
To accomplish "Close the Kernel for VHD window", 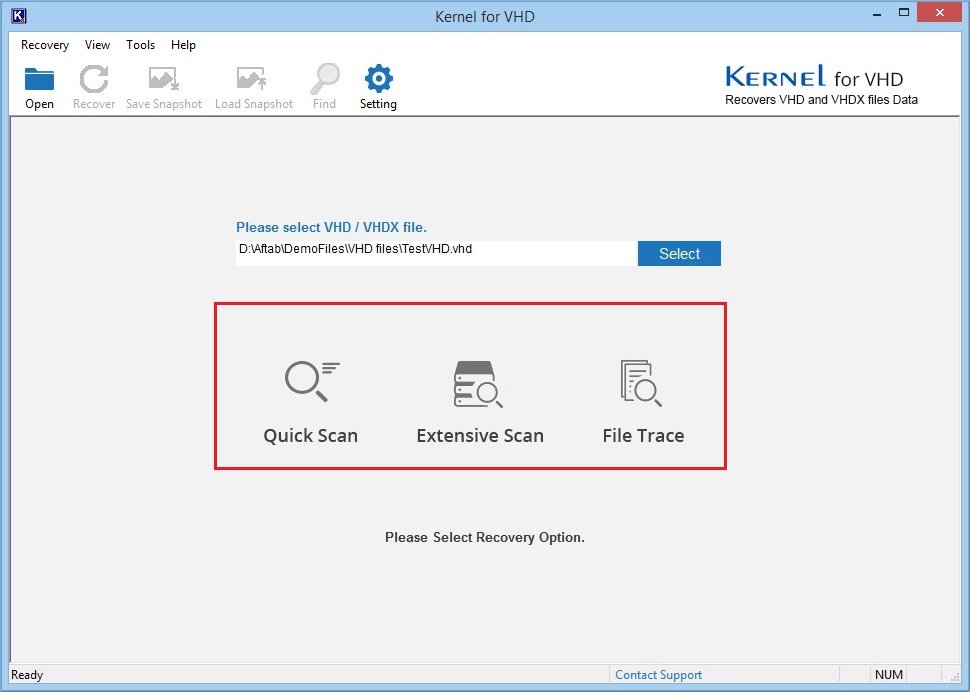I will 940,13.
